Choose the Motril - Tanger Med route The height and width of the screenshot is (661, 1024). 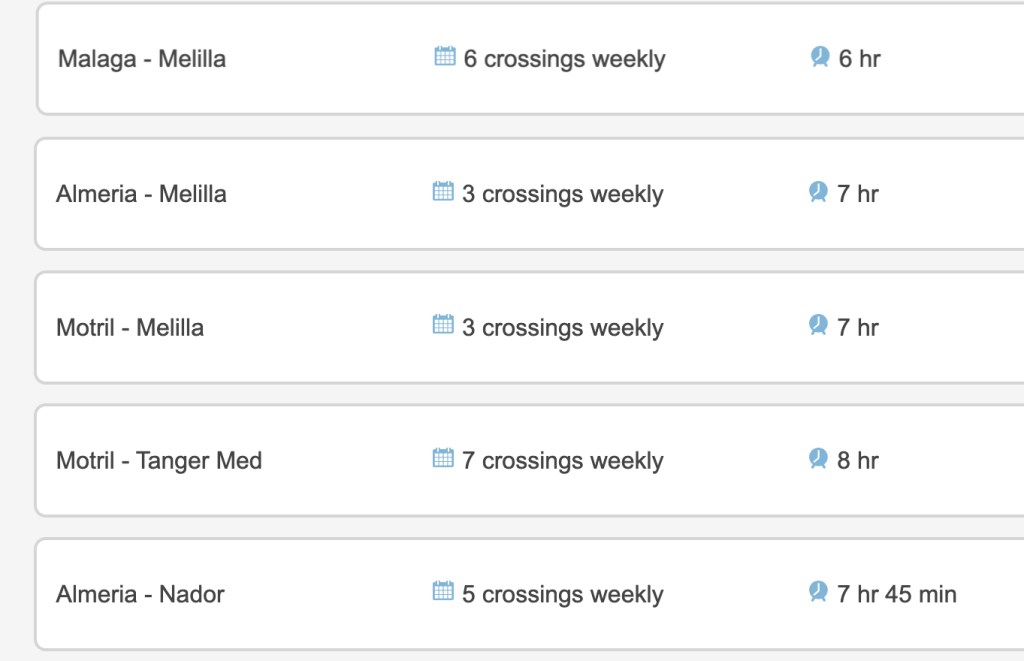(159, 461)
